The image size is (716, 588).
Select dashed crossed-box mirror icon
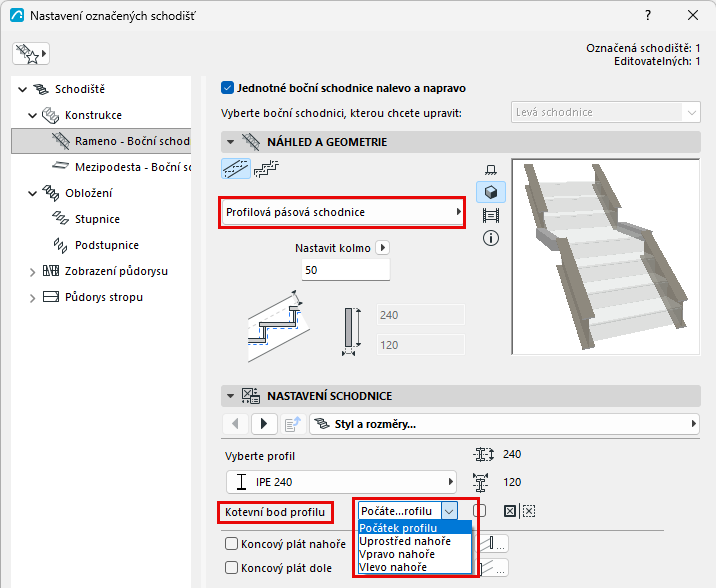pos(529,511)
